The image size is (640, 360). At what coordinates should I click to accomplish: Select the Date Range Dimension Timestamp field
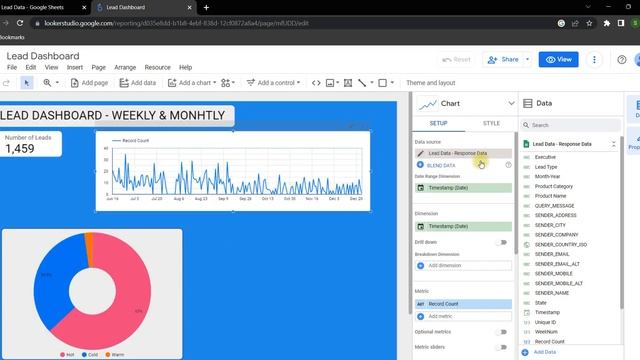coord(463,188)
